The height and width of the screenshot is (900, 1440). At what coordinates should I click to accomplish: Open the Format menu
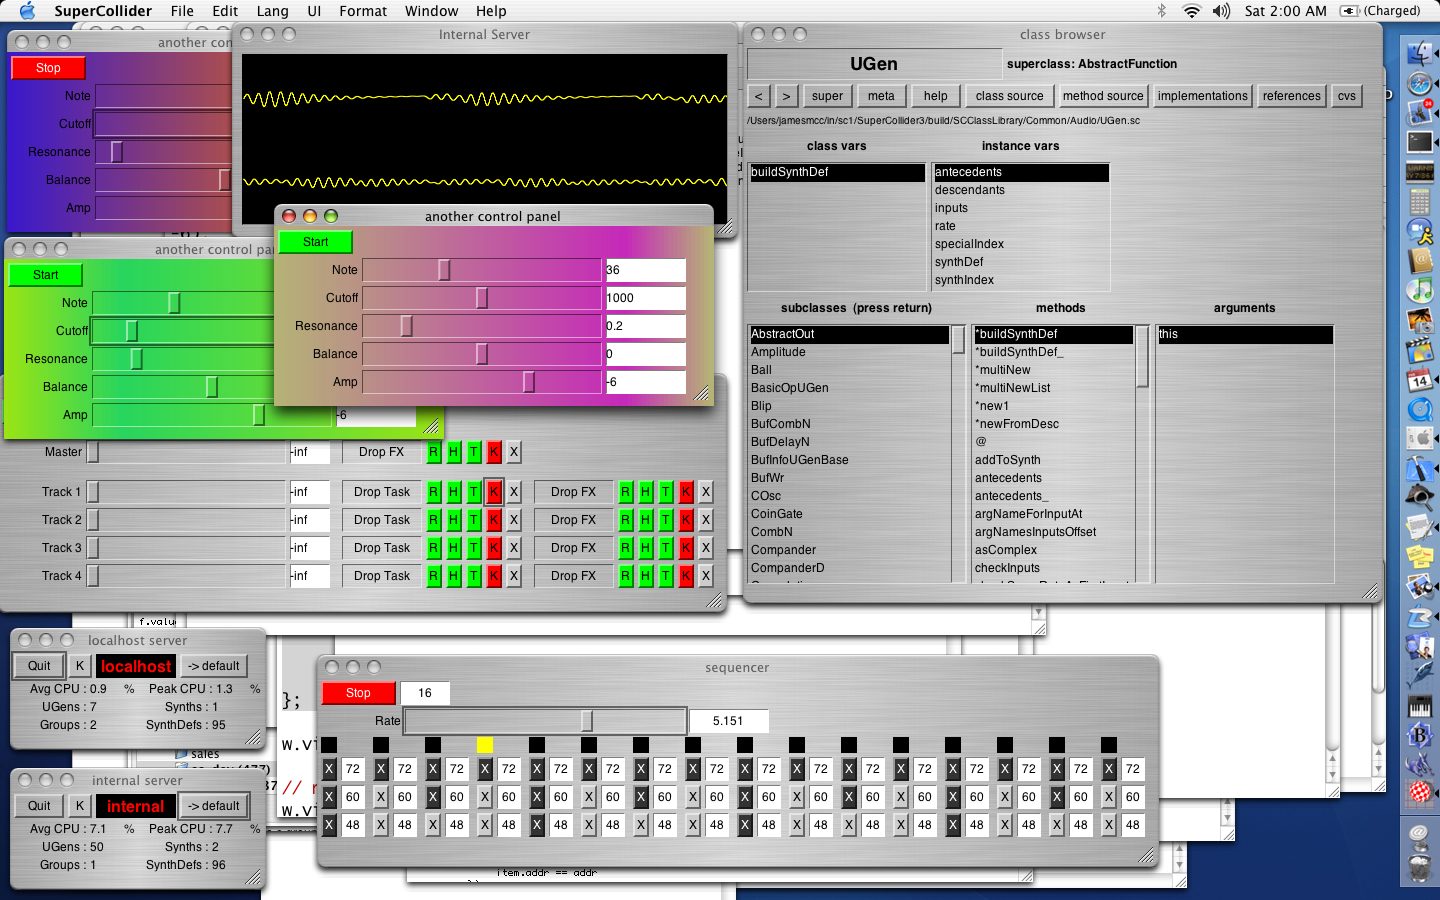[x=363, y=11]
